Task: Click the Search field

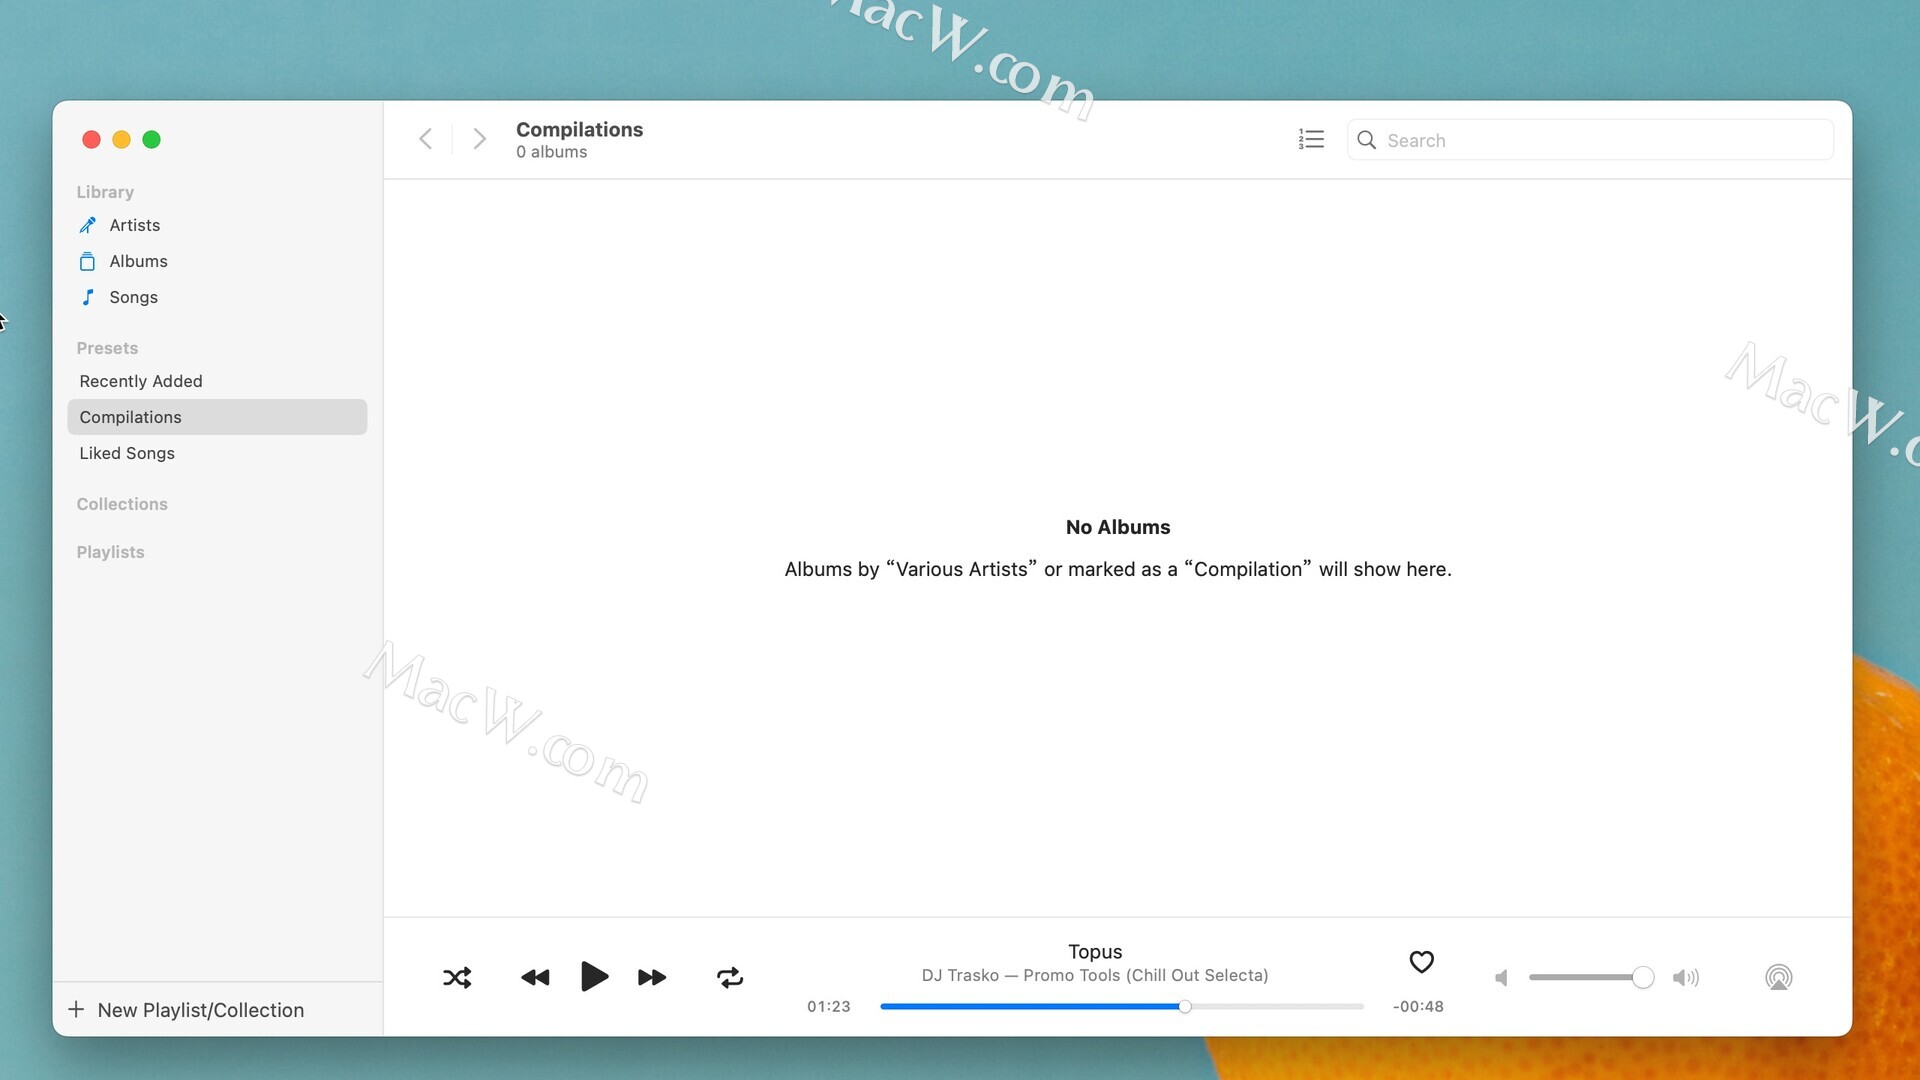Action: click(1590, 140)
